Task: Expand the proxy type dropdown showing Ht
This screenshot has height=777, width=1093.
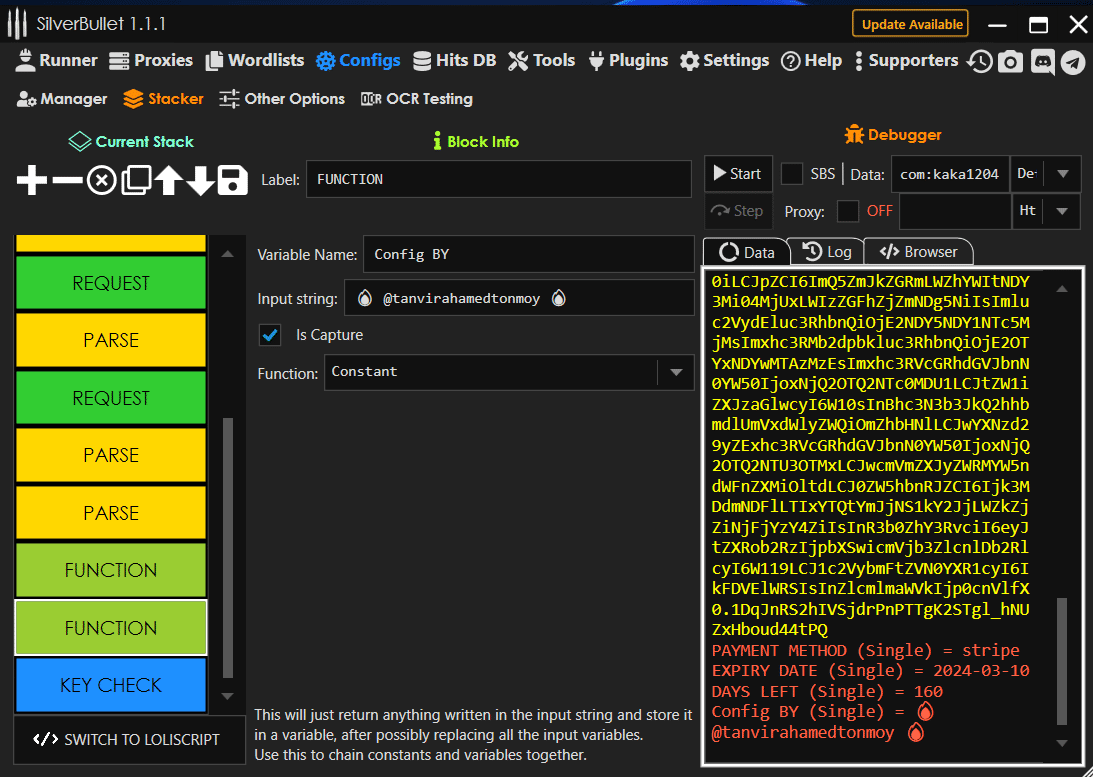Action: coord(1061,211)
